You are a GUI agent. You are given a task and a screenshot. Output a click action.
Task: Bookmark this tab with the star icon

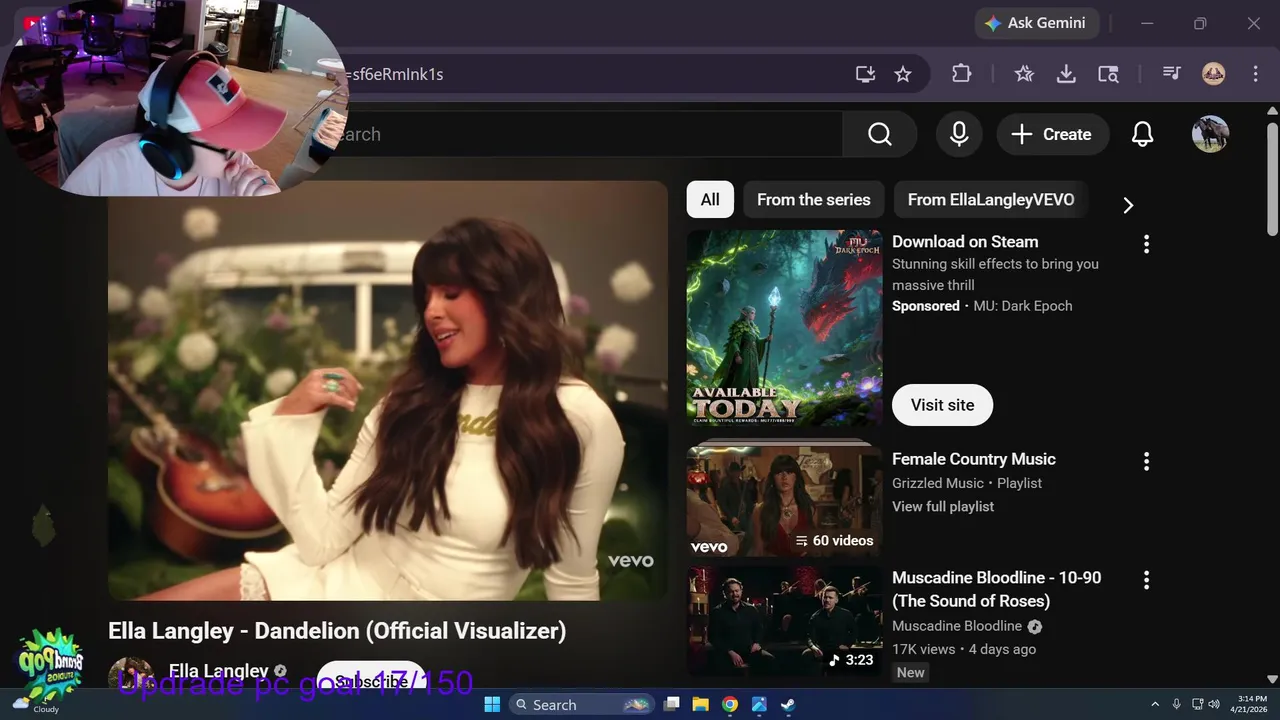point(903,74)
